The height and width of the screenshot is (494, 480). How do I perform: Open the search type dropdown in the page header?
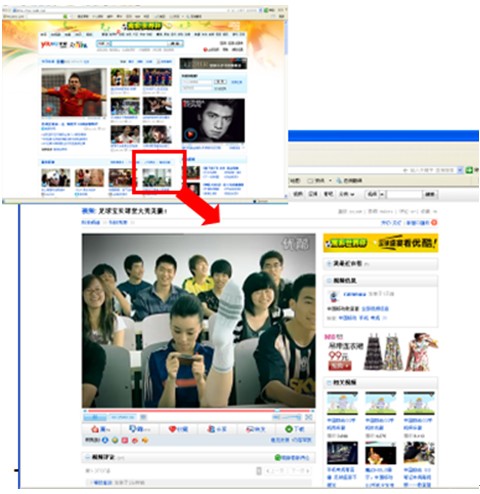(x=103, y=44)
